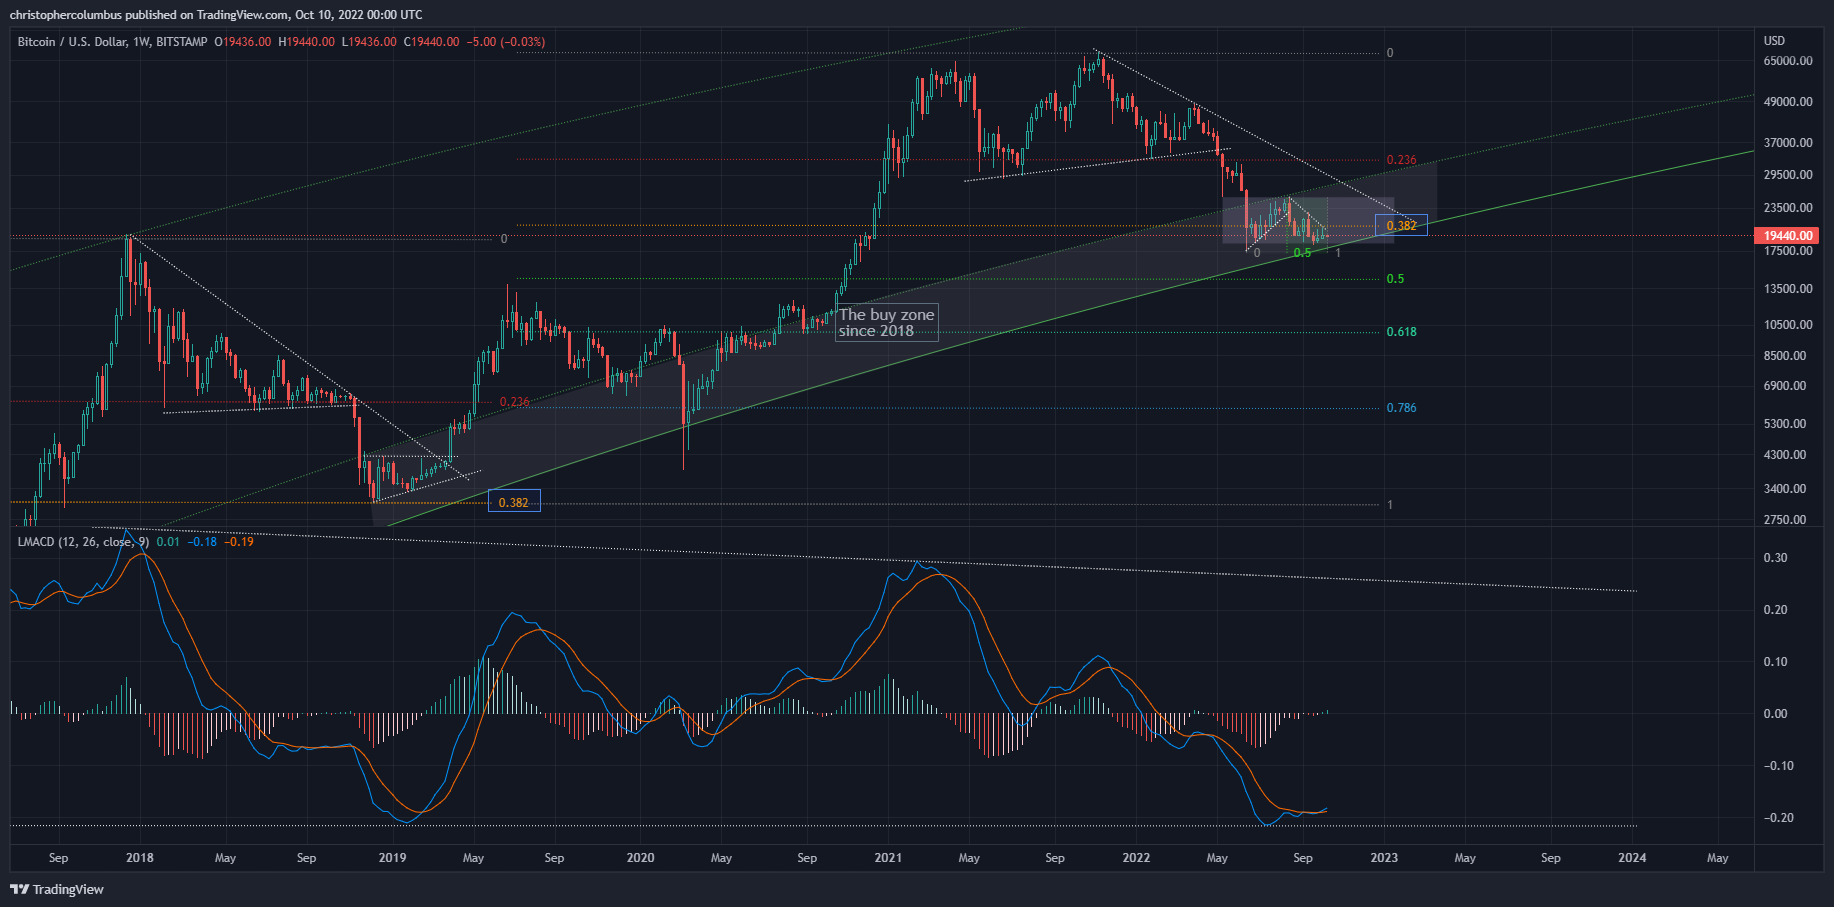Click the USD currency label on price axis
The image size is (1834, 907).
click(x=1774, y=41)
